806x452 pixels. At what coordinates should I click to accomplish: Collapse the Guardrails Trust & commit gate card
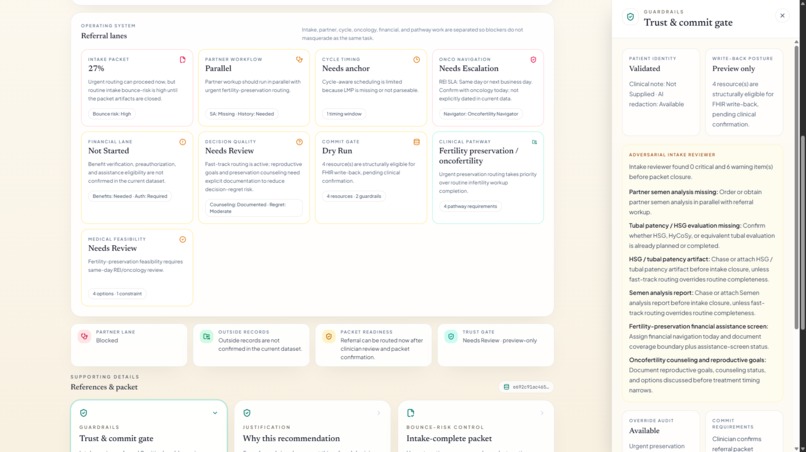click(x=215, y=413)
